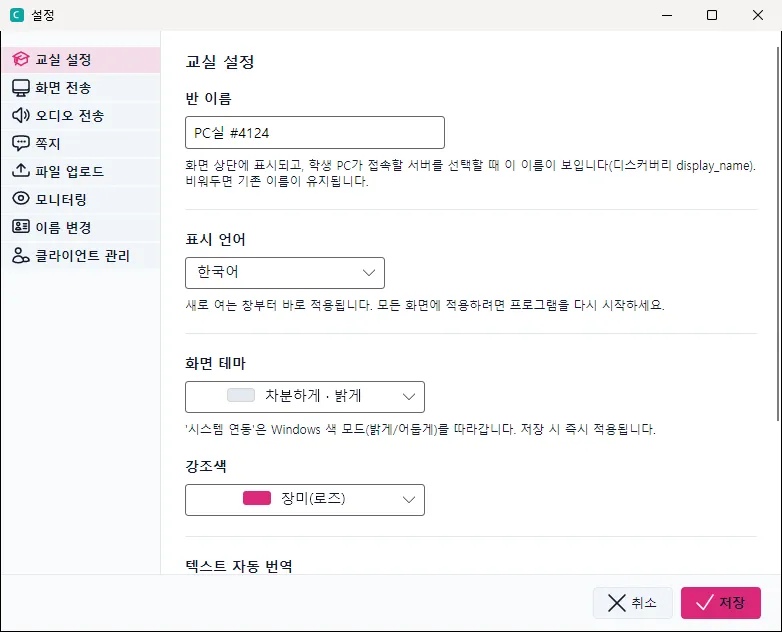Image resolution: width=782 pixels, height=632 pixels.
Task: Expand the 강조색 dropdown arrow
Action: click(409, 500)
